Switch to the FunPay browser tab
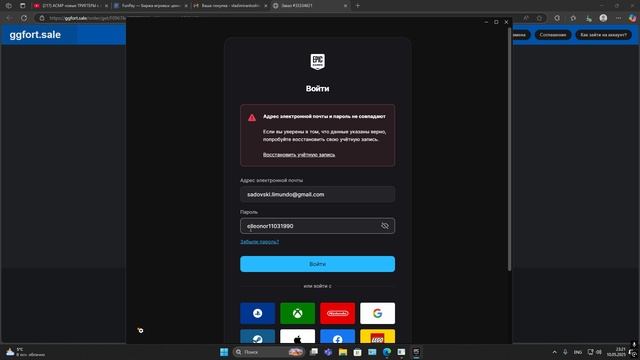The width and height of the screenshot is (640, 360). pos(150,6)
